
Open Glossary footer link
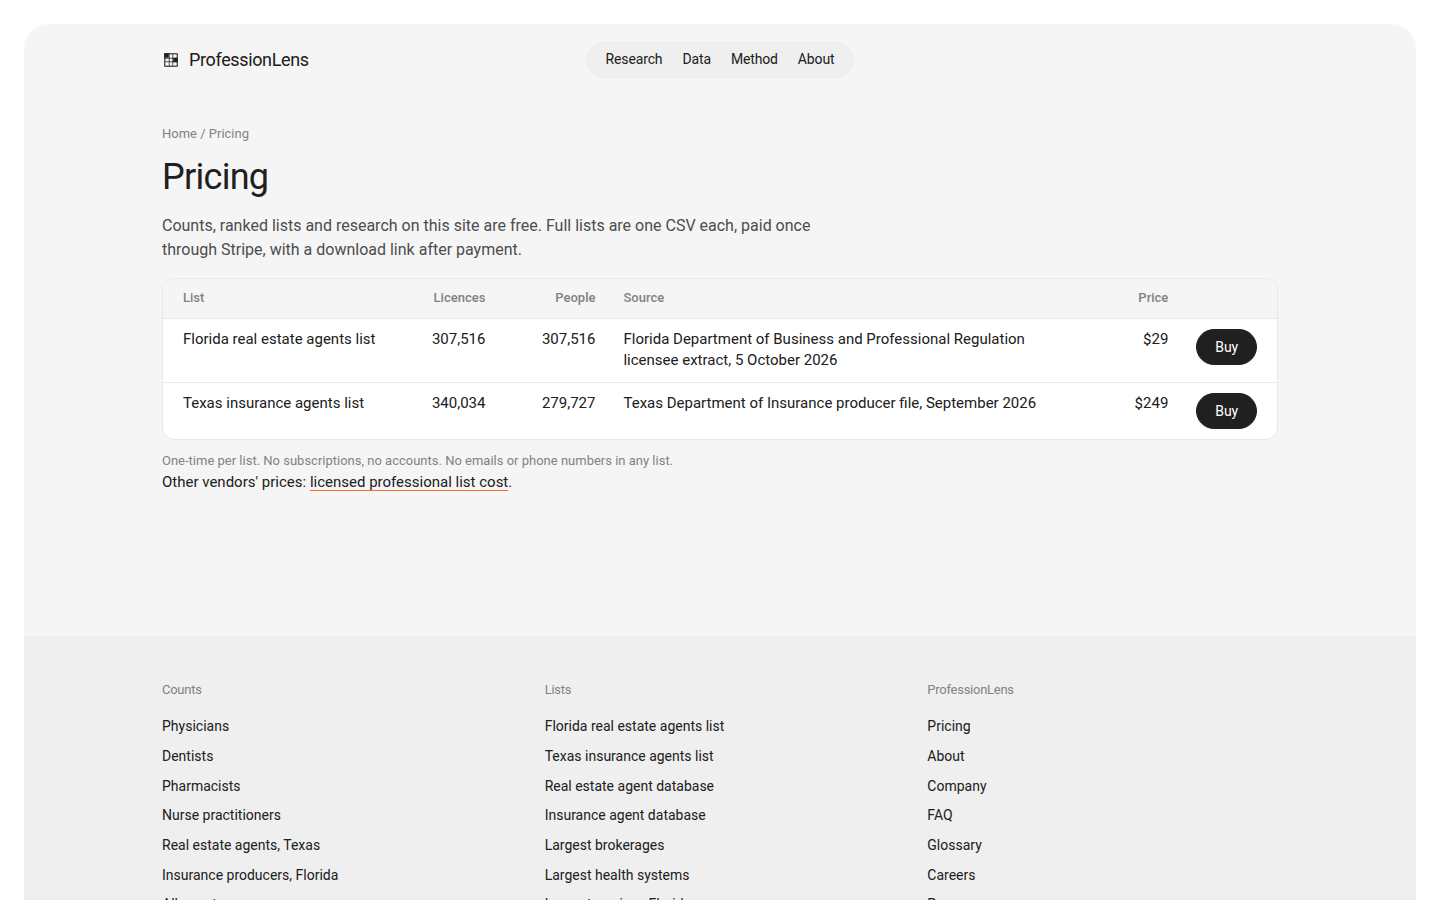[x=954, y=845]
